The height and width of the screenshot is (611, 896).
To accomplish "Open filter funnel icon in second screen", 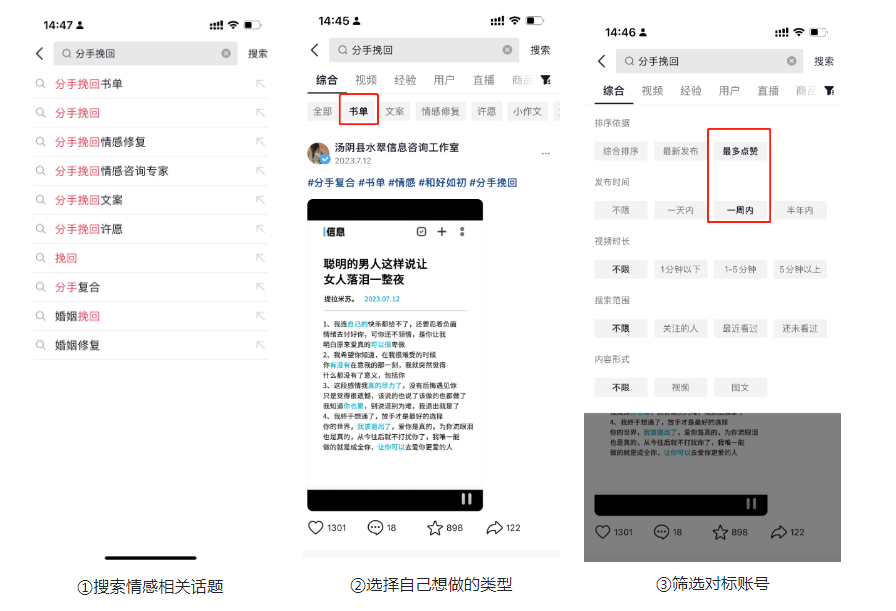I will (546, 80).
